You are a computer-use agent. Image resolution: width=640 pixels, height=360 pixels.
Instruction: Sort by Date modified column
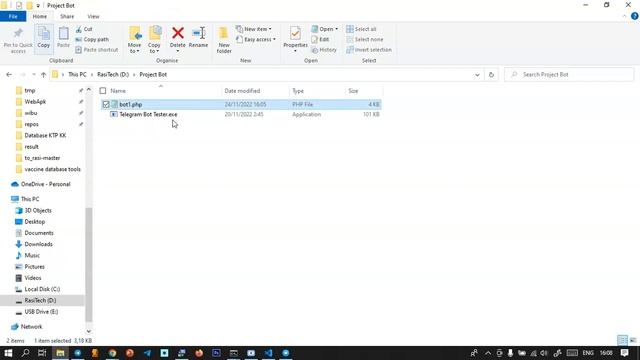255,91
